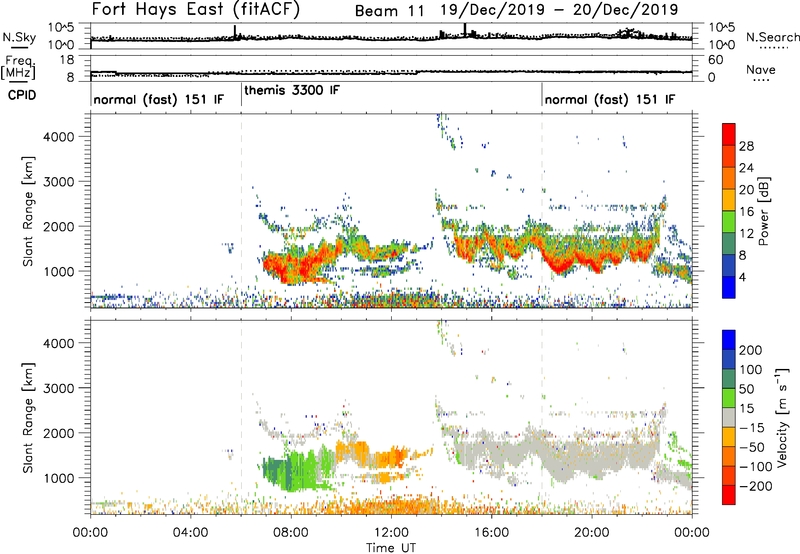
Task: Click the 'Slant Range [km]' title of velocity panel
Action: [28, 417]
